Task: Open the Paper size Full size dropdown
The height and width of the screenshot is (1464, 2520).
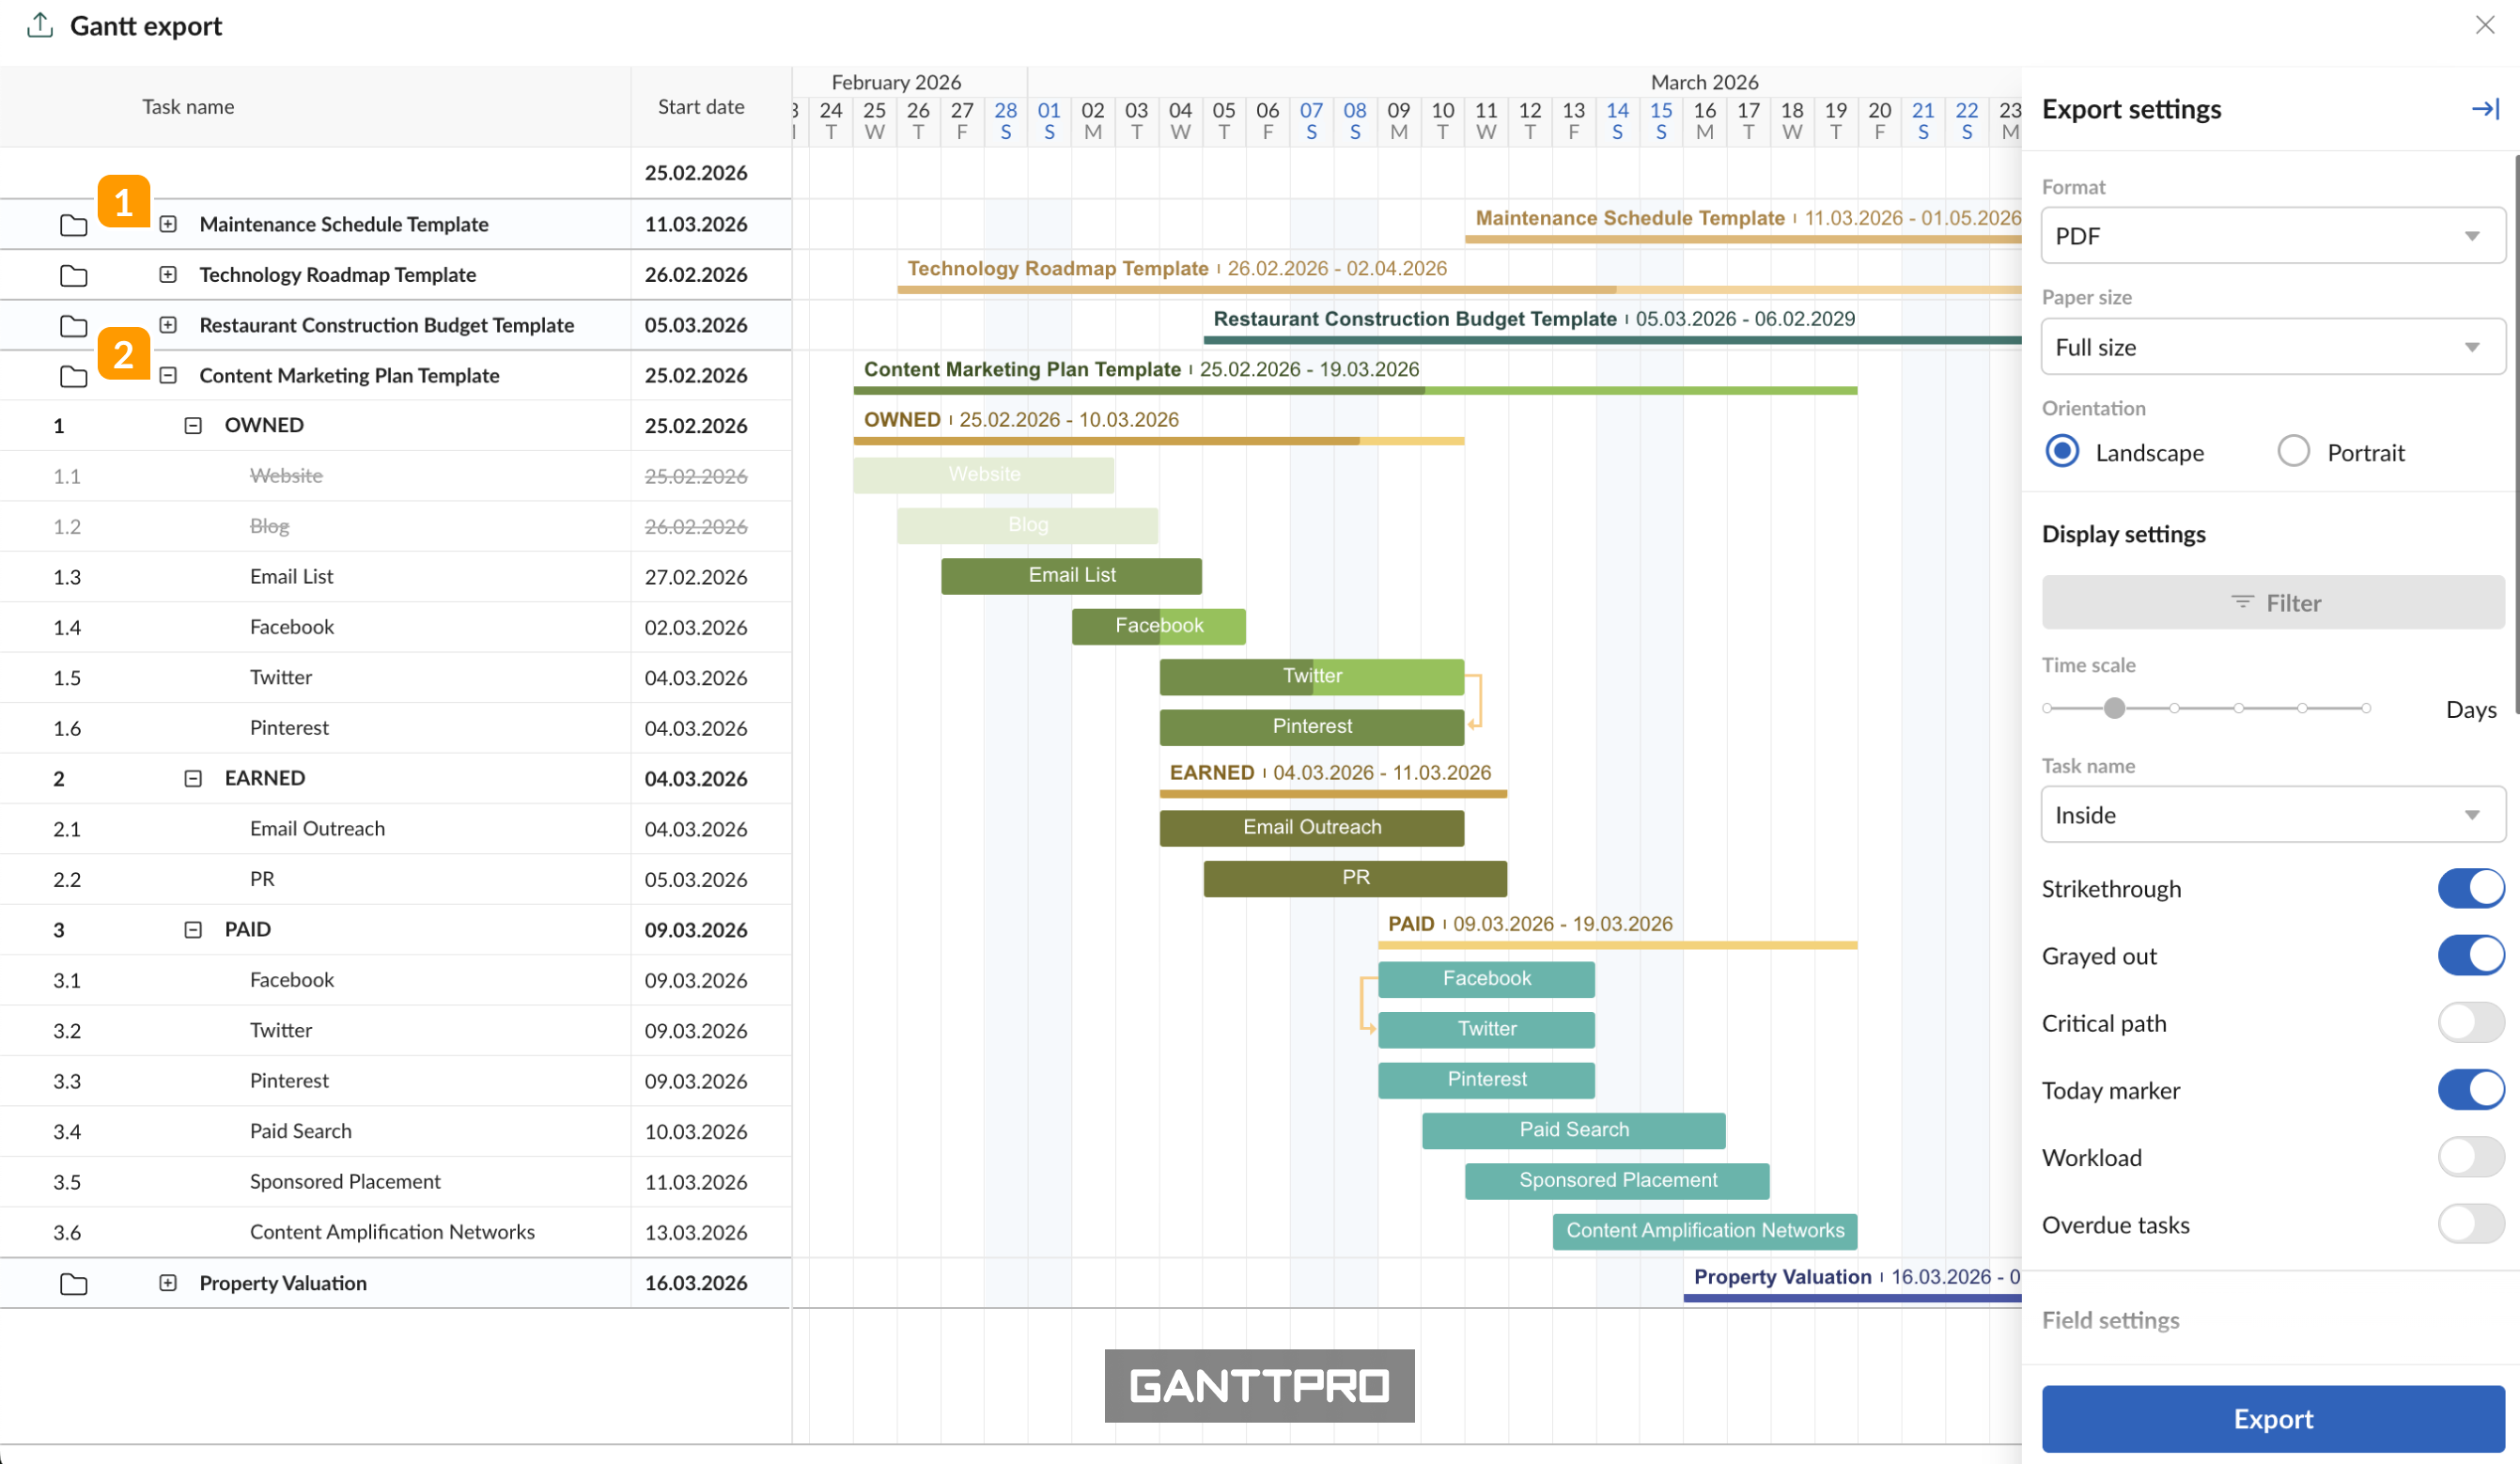Action: click(x=2272, y=347)
